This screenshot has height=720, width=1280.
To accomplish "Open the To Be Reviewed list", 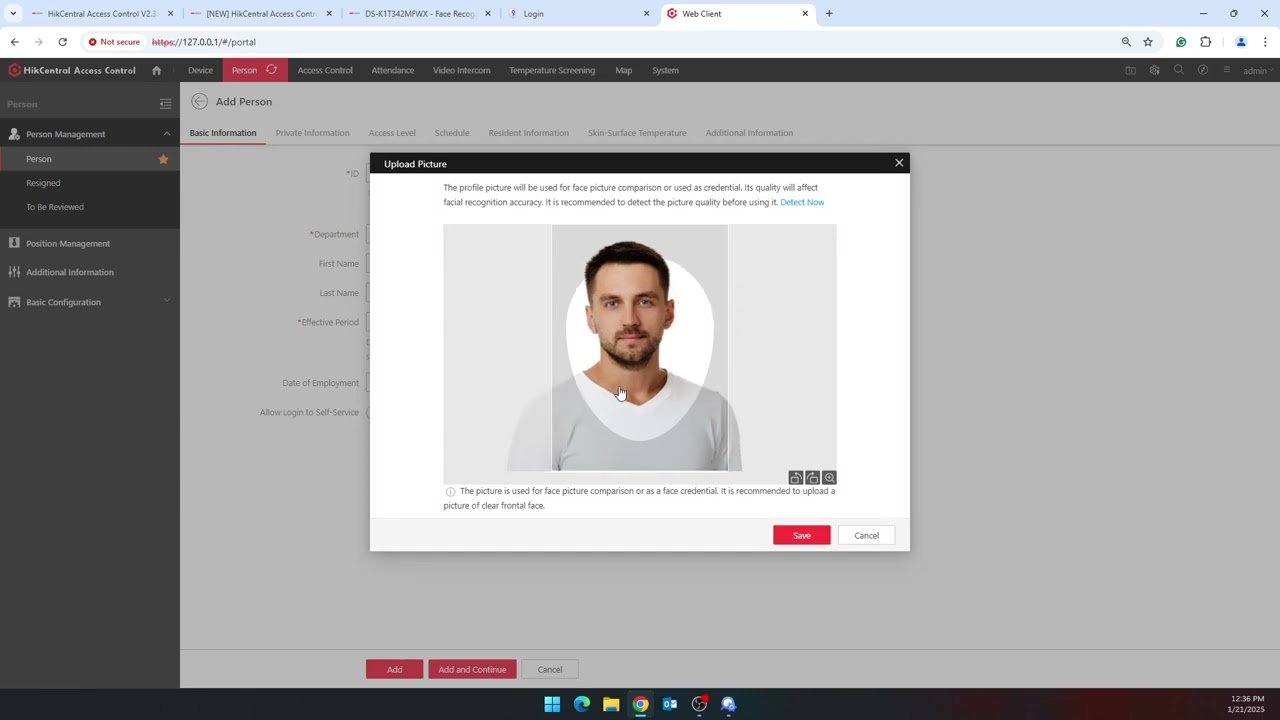I will pos(55,207).
